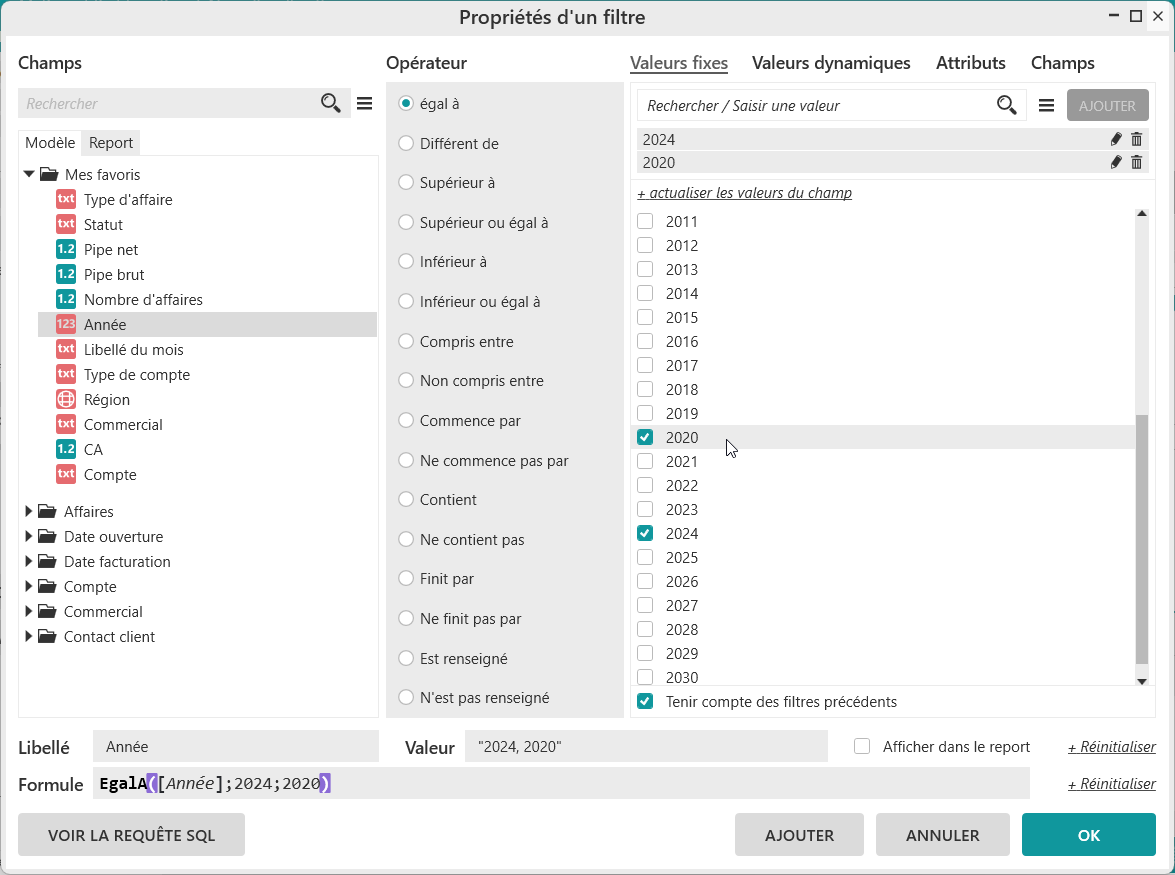Open the Report tab
Viewport: 1175px width, 875px height.
click(111, 143)
